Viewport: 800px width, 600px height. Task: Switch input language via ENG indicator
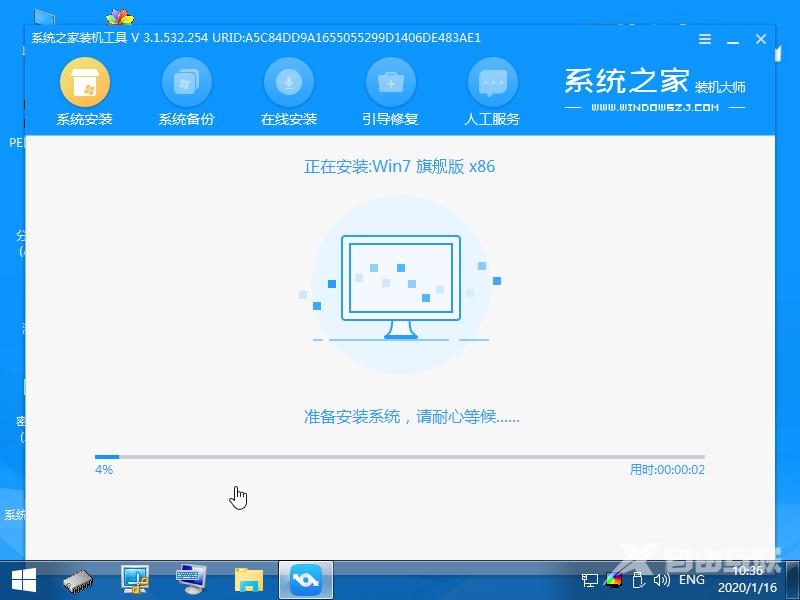pos(691,580)
